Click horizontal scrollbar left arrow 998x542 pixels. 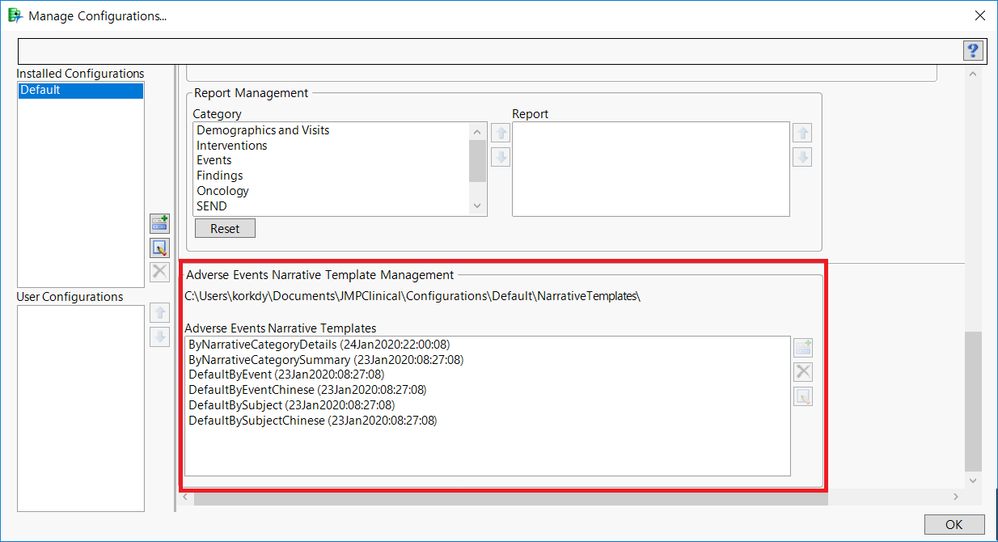(x=186, y=497)
